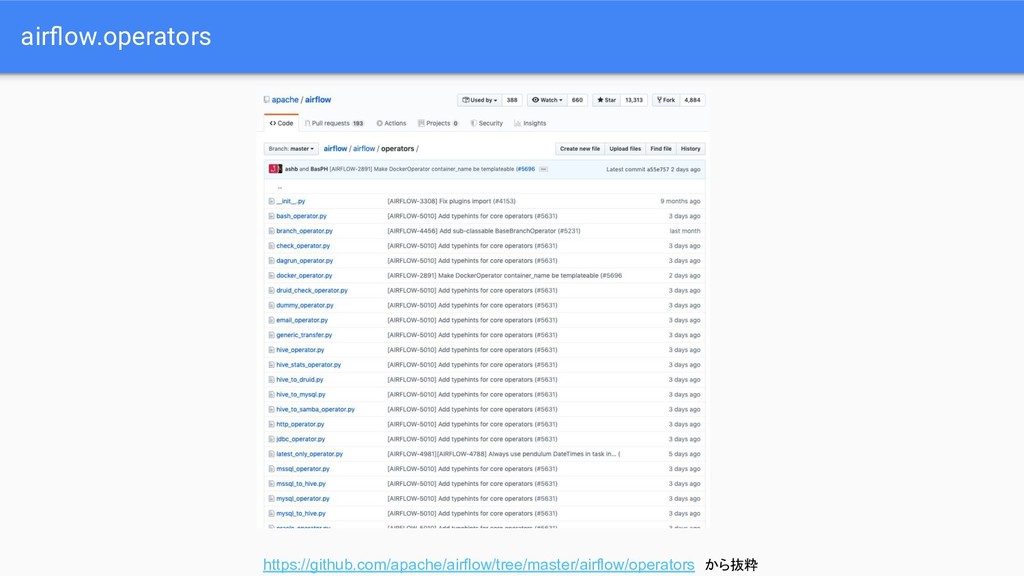Click the second airflow breadcrumb link
The width and height of the screenshot is (1024, 576).
(x=364, y=149)
